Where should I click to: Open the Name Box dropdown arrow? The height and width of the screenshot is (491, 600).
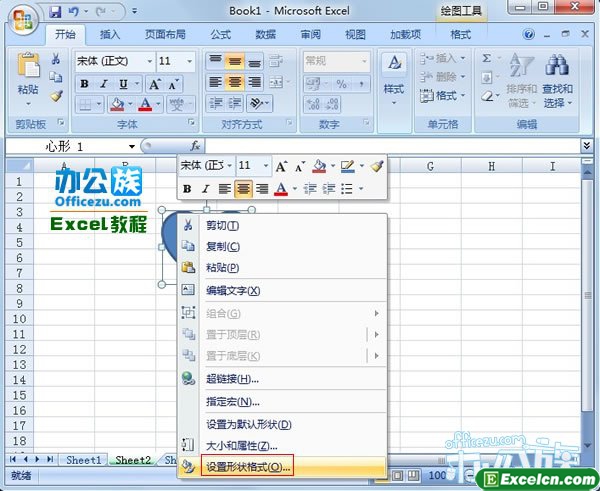[x=132, y=147]
